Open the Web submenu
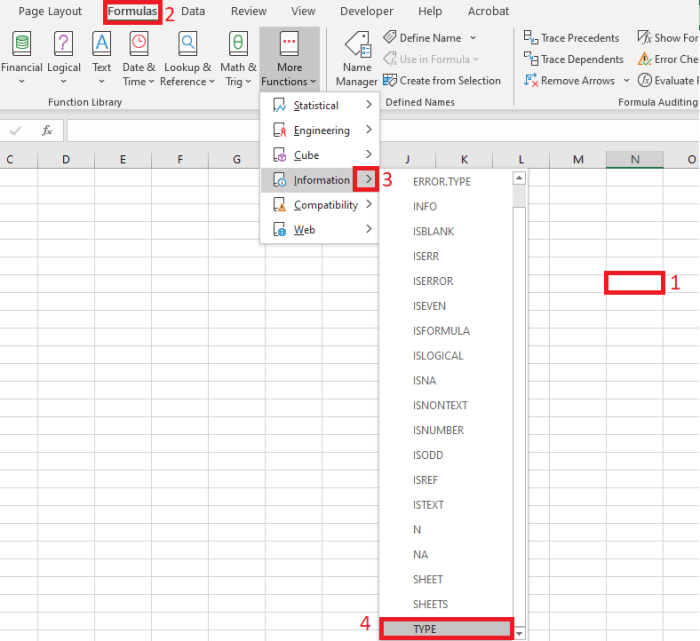The image size is (700, 641). pyautogui.click(x=320, y=230)
